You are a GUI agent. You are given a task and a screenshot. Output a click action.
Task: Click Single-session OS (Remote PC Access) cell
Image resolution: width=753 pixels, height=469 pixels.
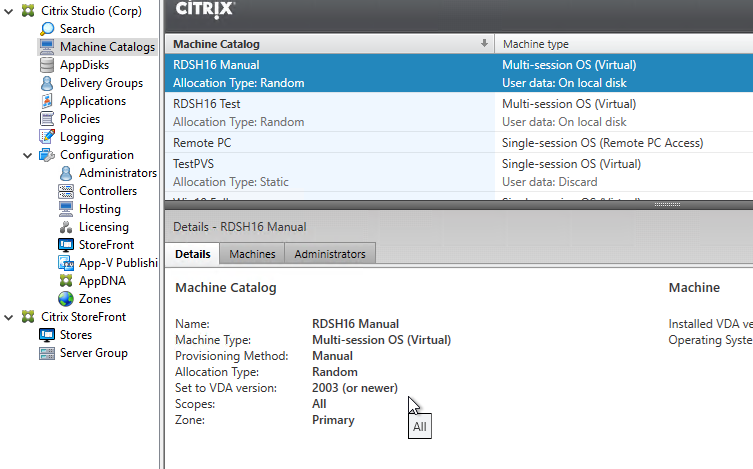pyautogui.click(x=602, y=143)
